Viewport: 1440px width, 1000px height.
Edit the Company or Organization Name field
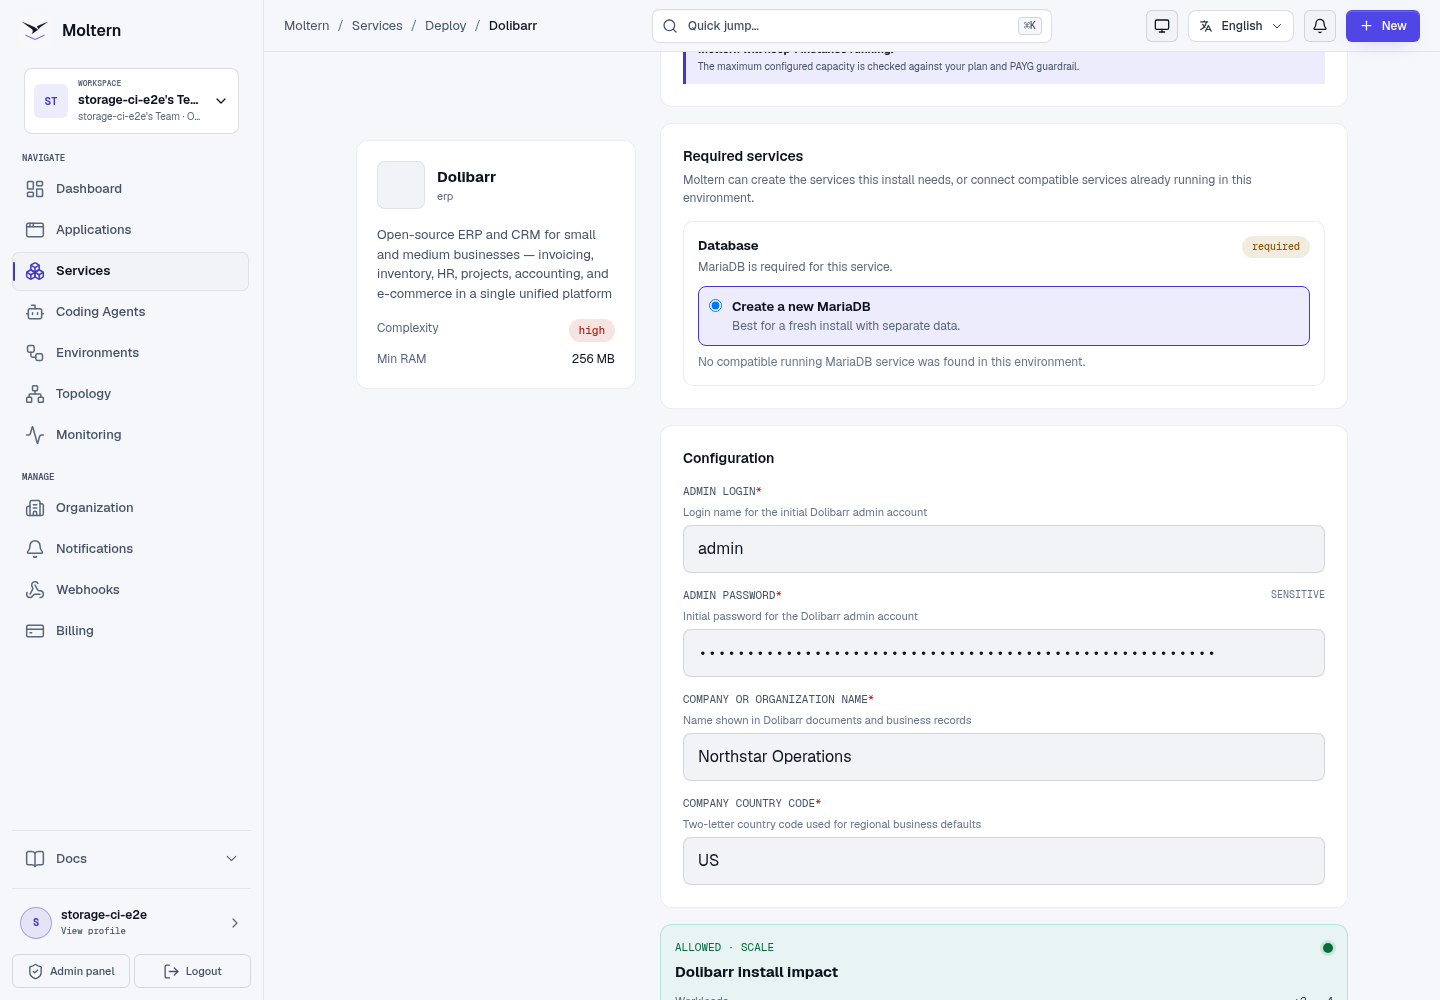point(1004,757)
